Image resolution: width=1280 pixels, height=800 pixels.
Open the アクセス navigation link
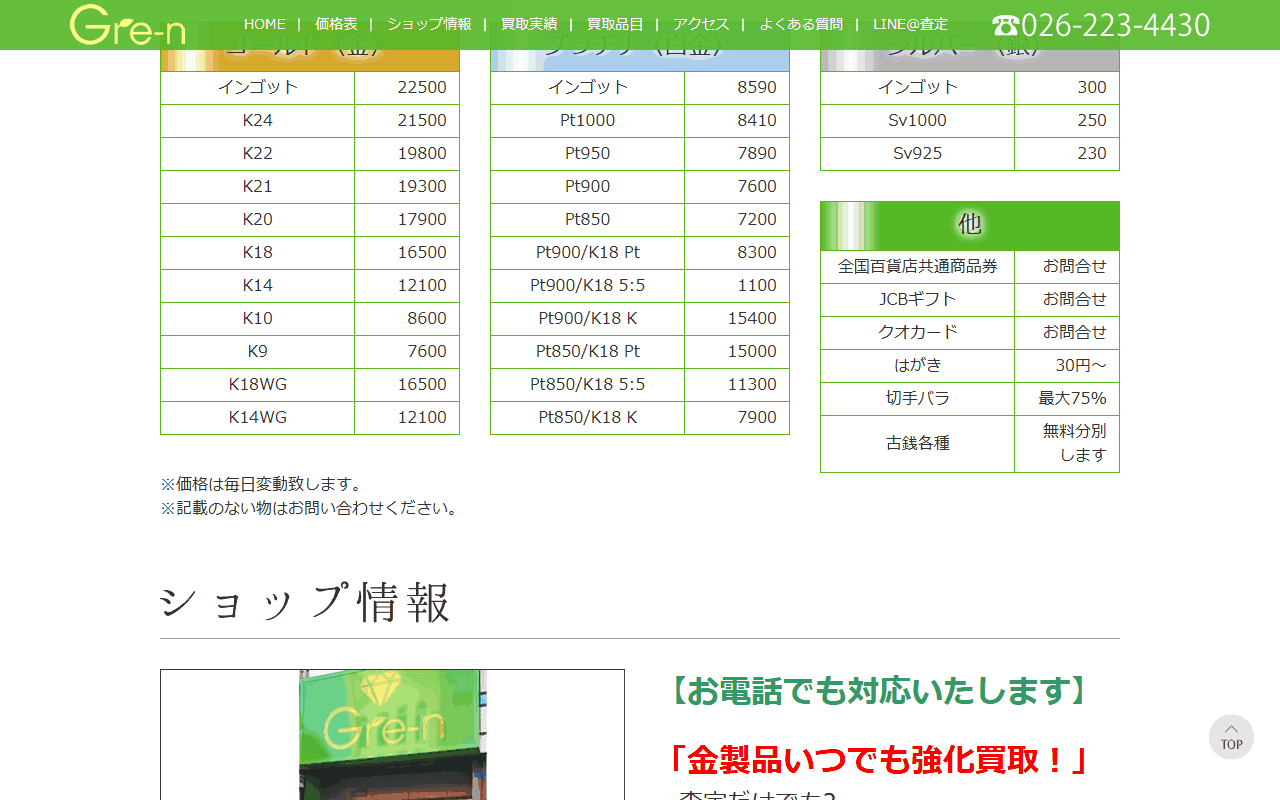click(701, 24)
